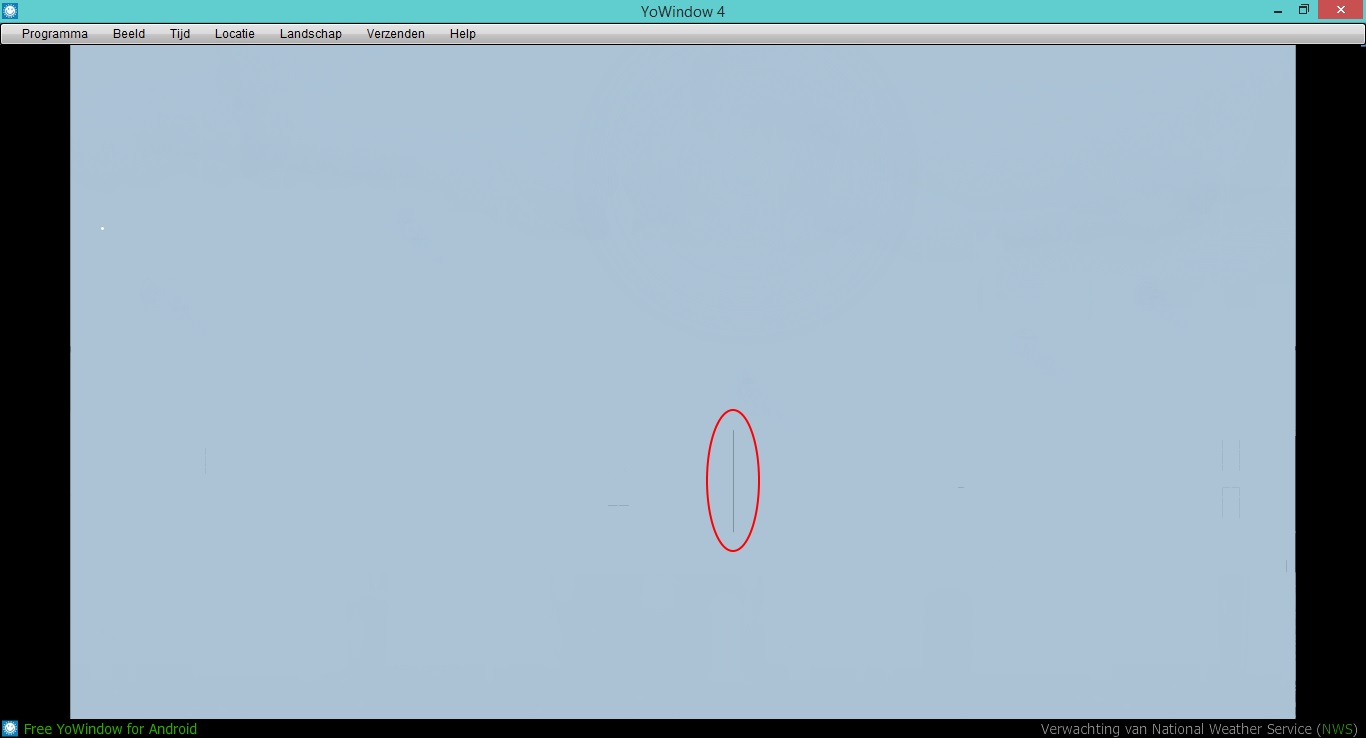Open the Beeld menu
The height and width of the screenshot is (738, 1366).
(x=129, y=34)
